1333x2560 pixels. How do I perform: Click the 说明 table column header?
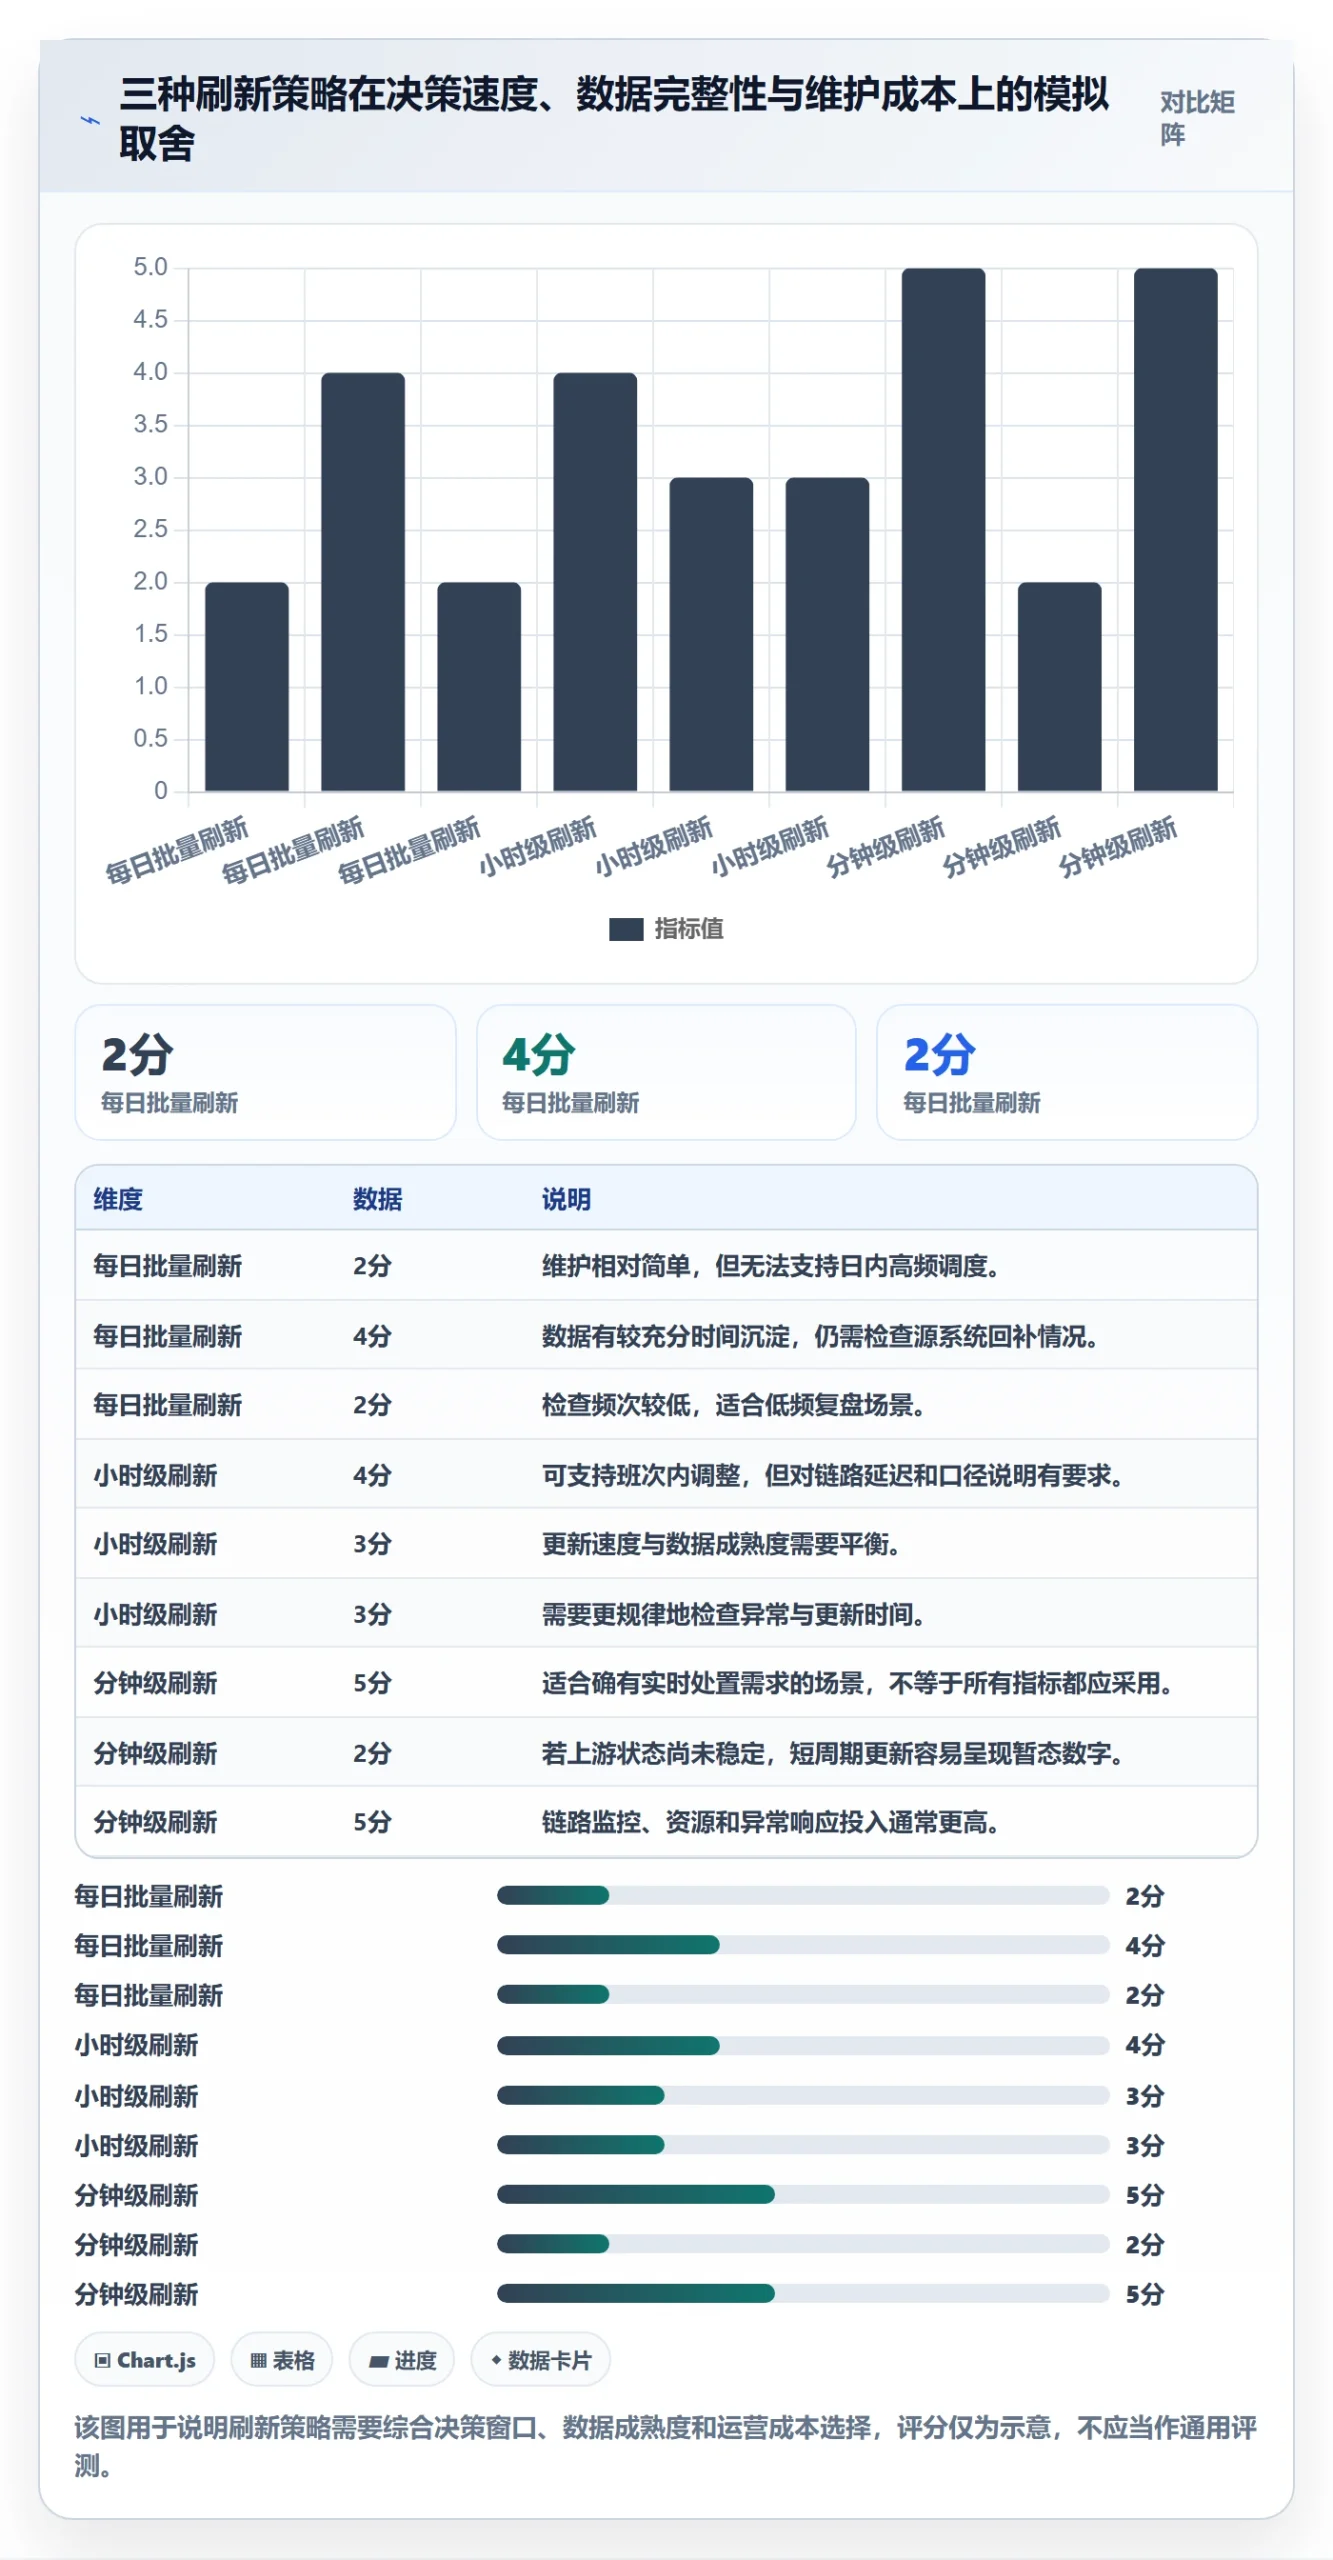[x=566, y=1199]
